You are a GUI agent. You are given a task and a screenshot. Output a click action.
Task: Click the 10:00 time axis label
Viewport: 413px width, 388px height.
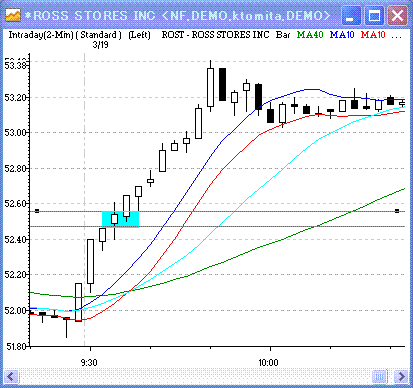pyautogui.click(x=268, y=362)
